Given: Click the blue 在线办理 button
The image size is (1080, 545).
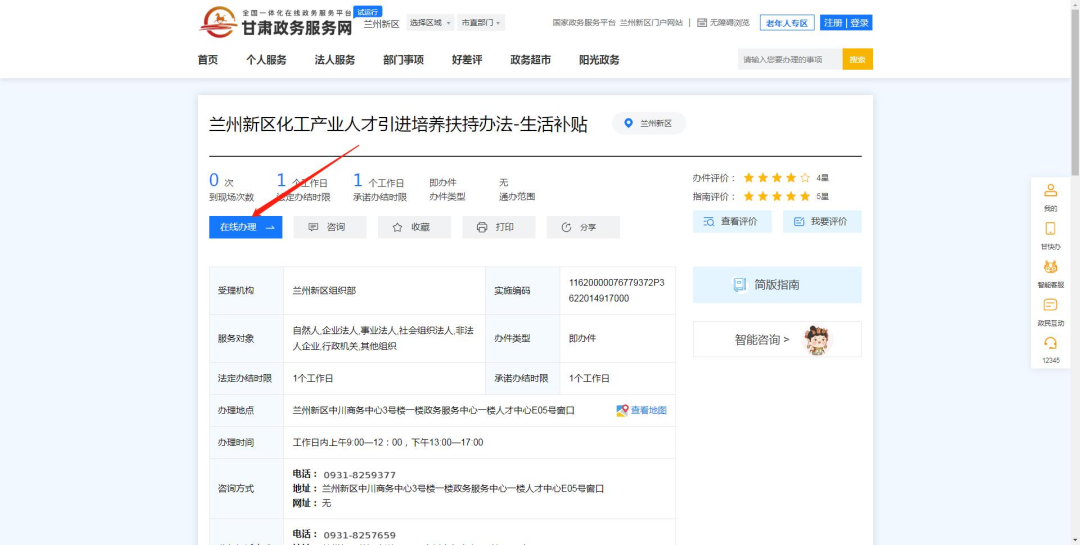Looking at the screenshot, I should (x=245, y=227).
